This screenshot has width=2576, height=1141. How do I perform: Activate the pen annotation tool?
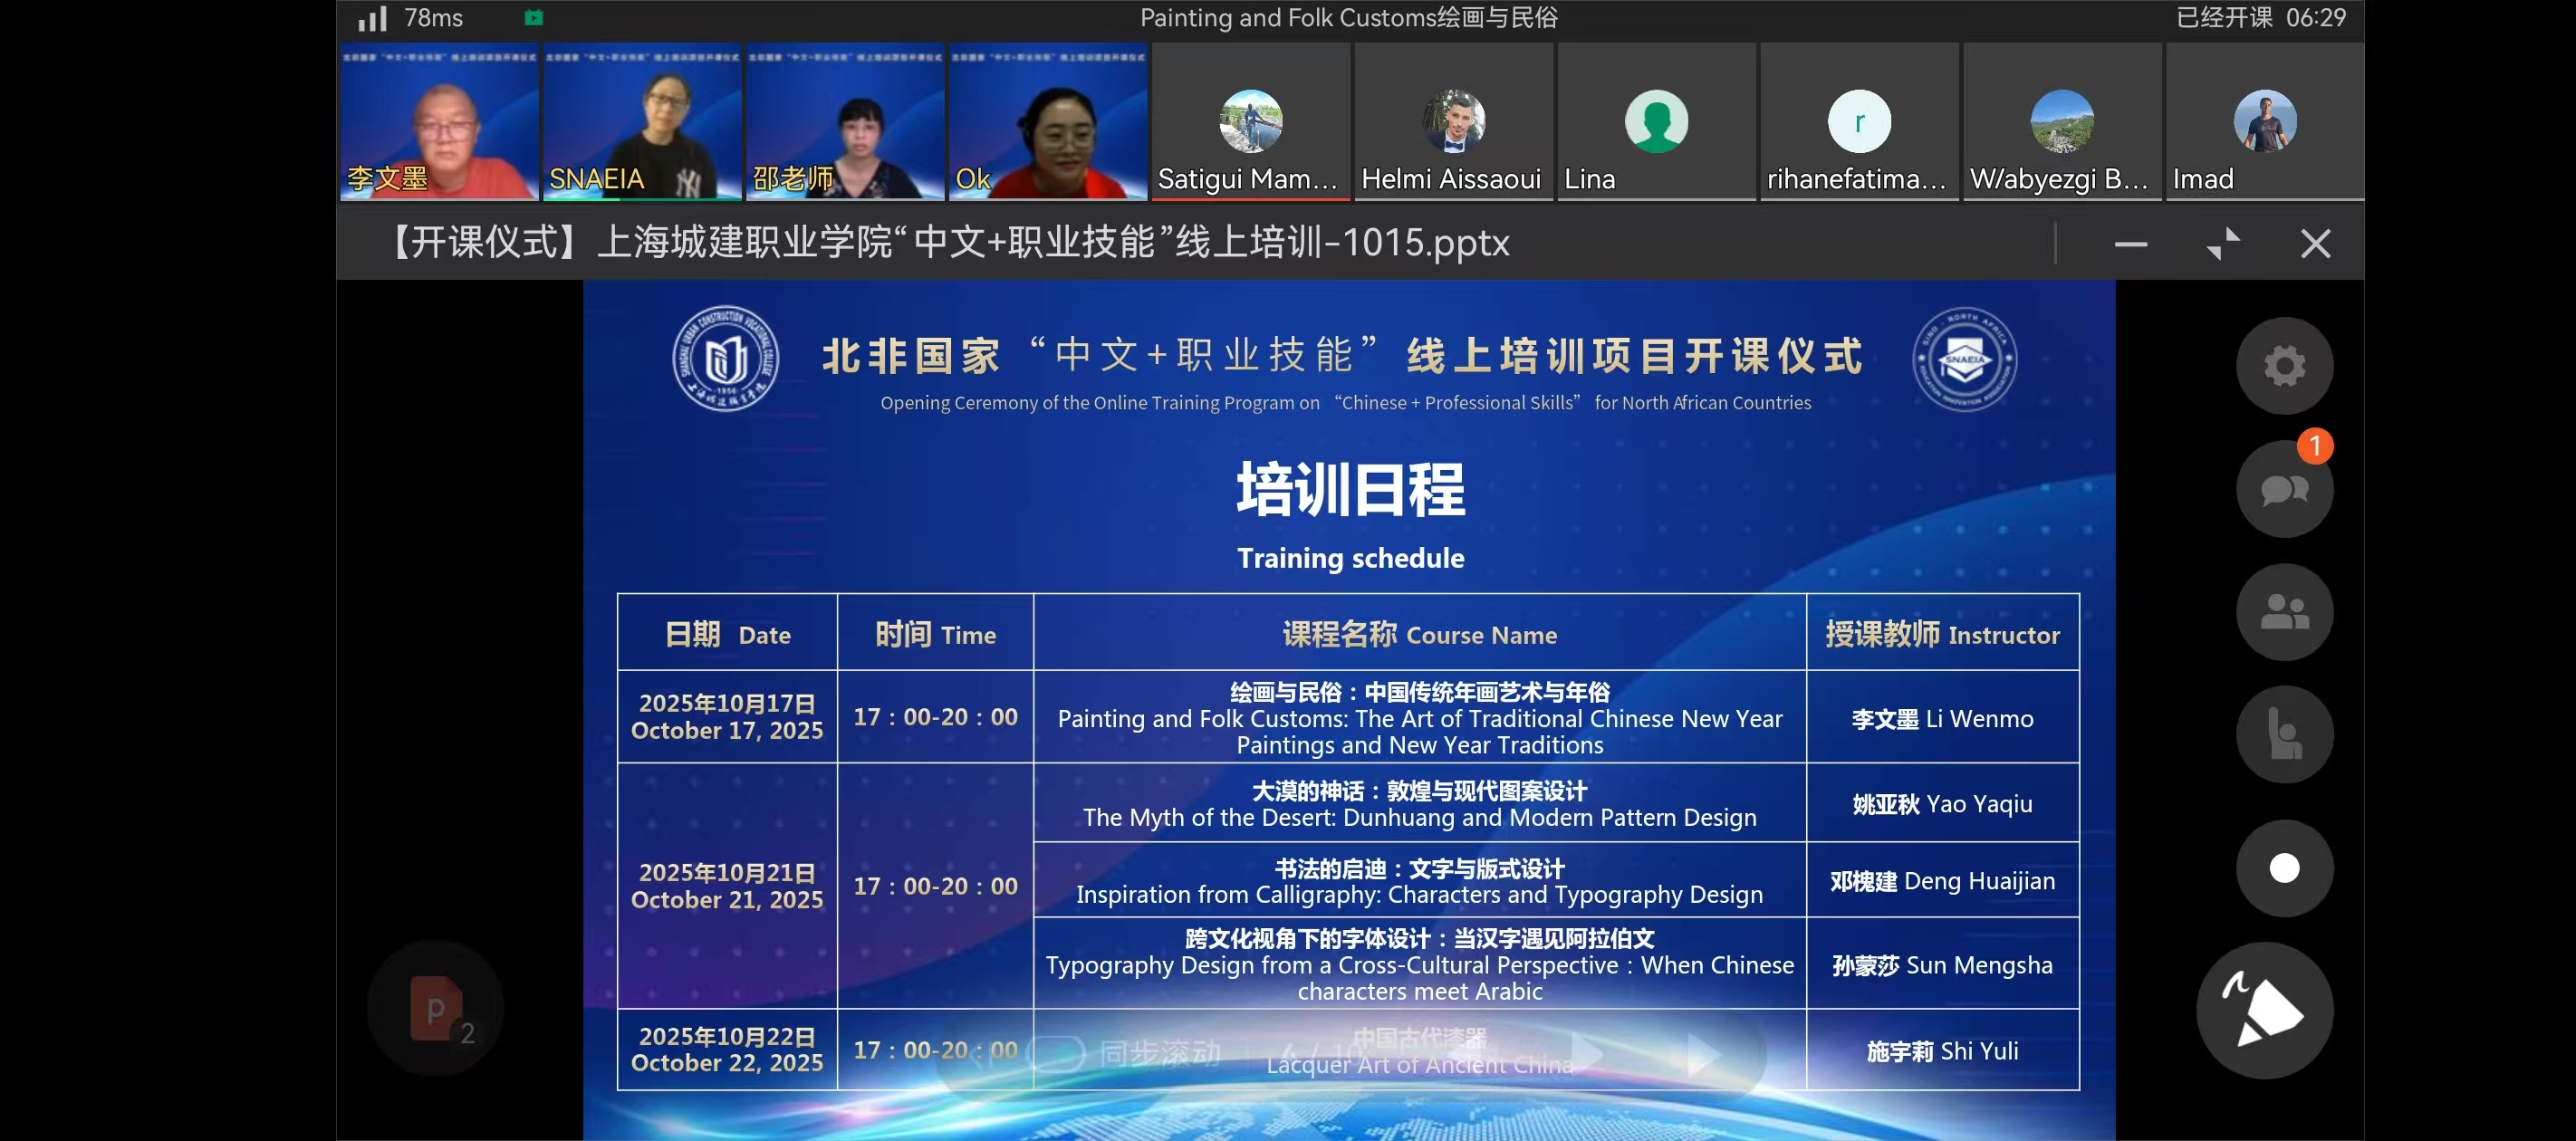2264,1011
